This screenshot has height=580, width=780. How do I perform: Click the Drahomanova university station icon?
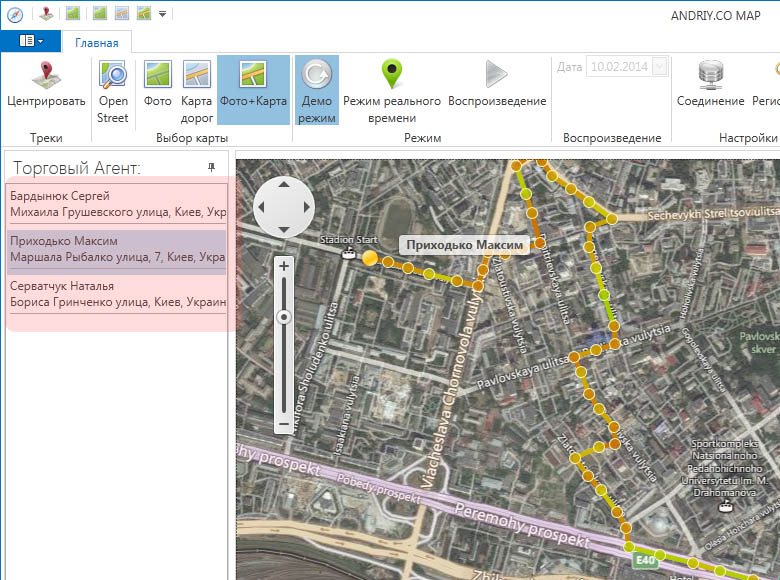tap(726, 507)
